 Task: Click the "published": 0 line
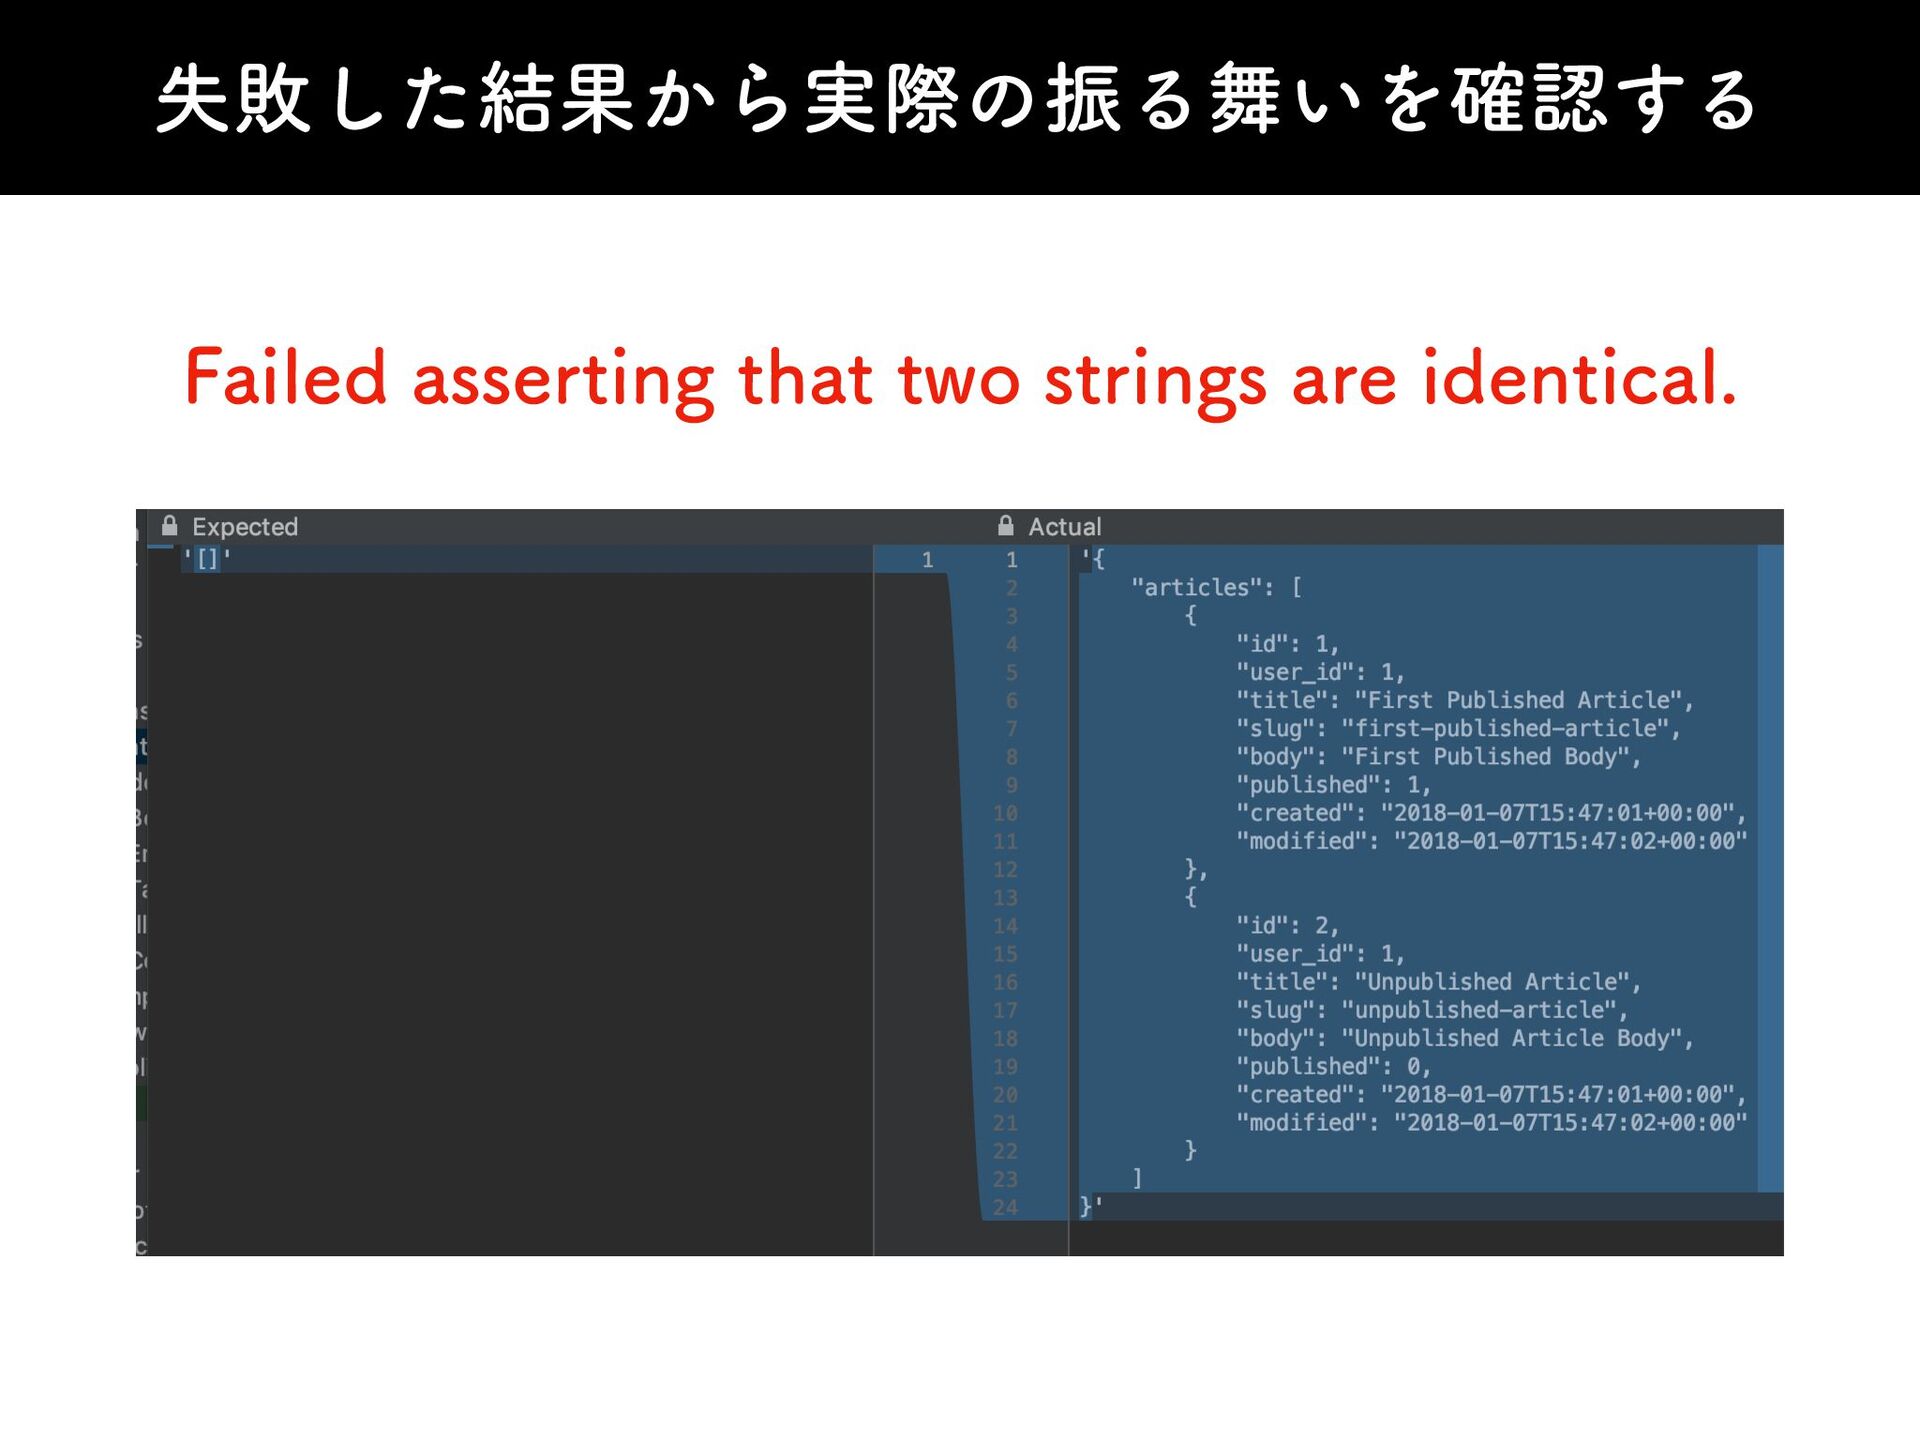point(1333,1066)
